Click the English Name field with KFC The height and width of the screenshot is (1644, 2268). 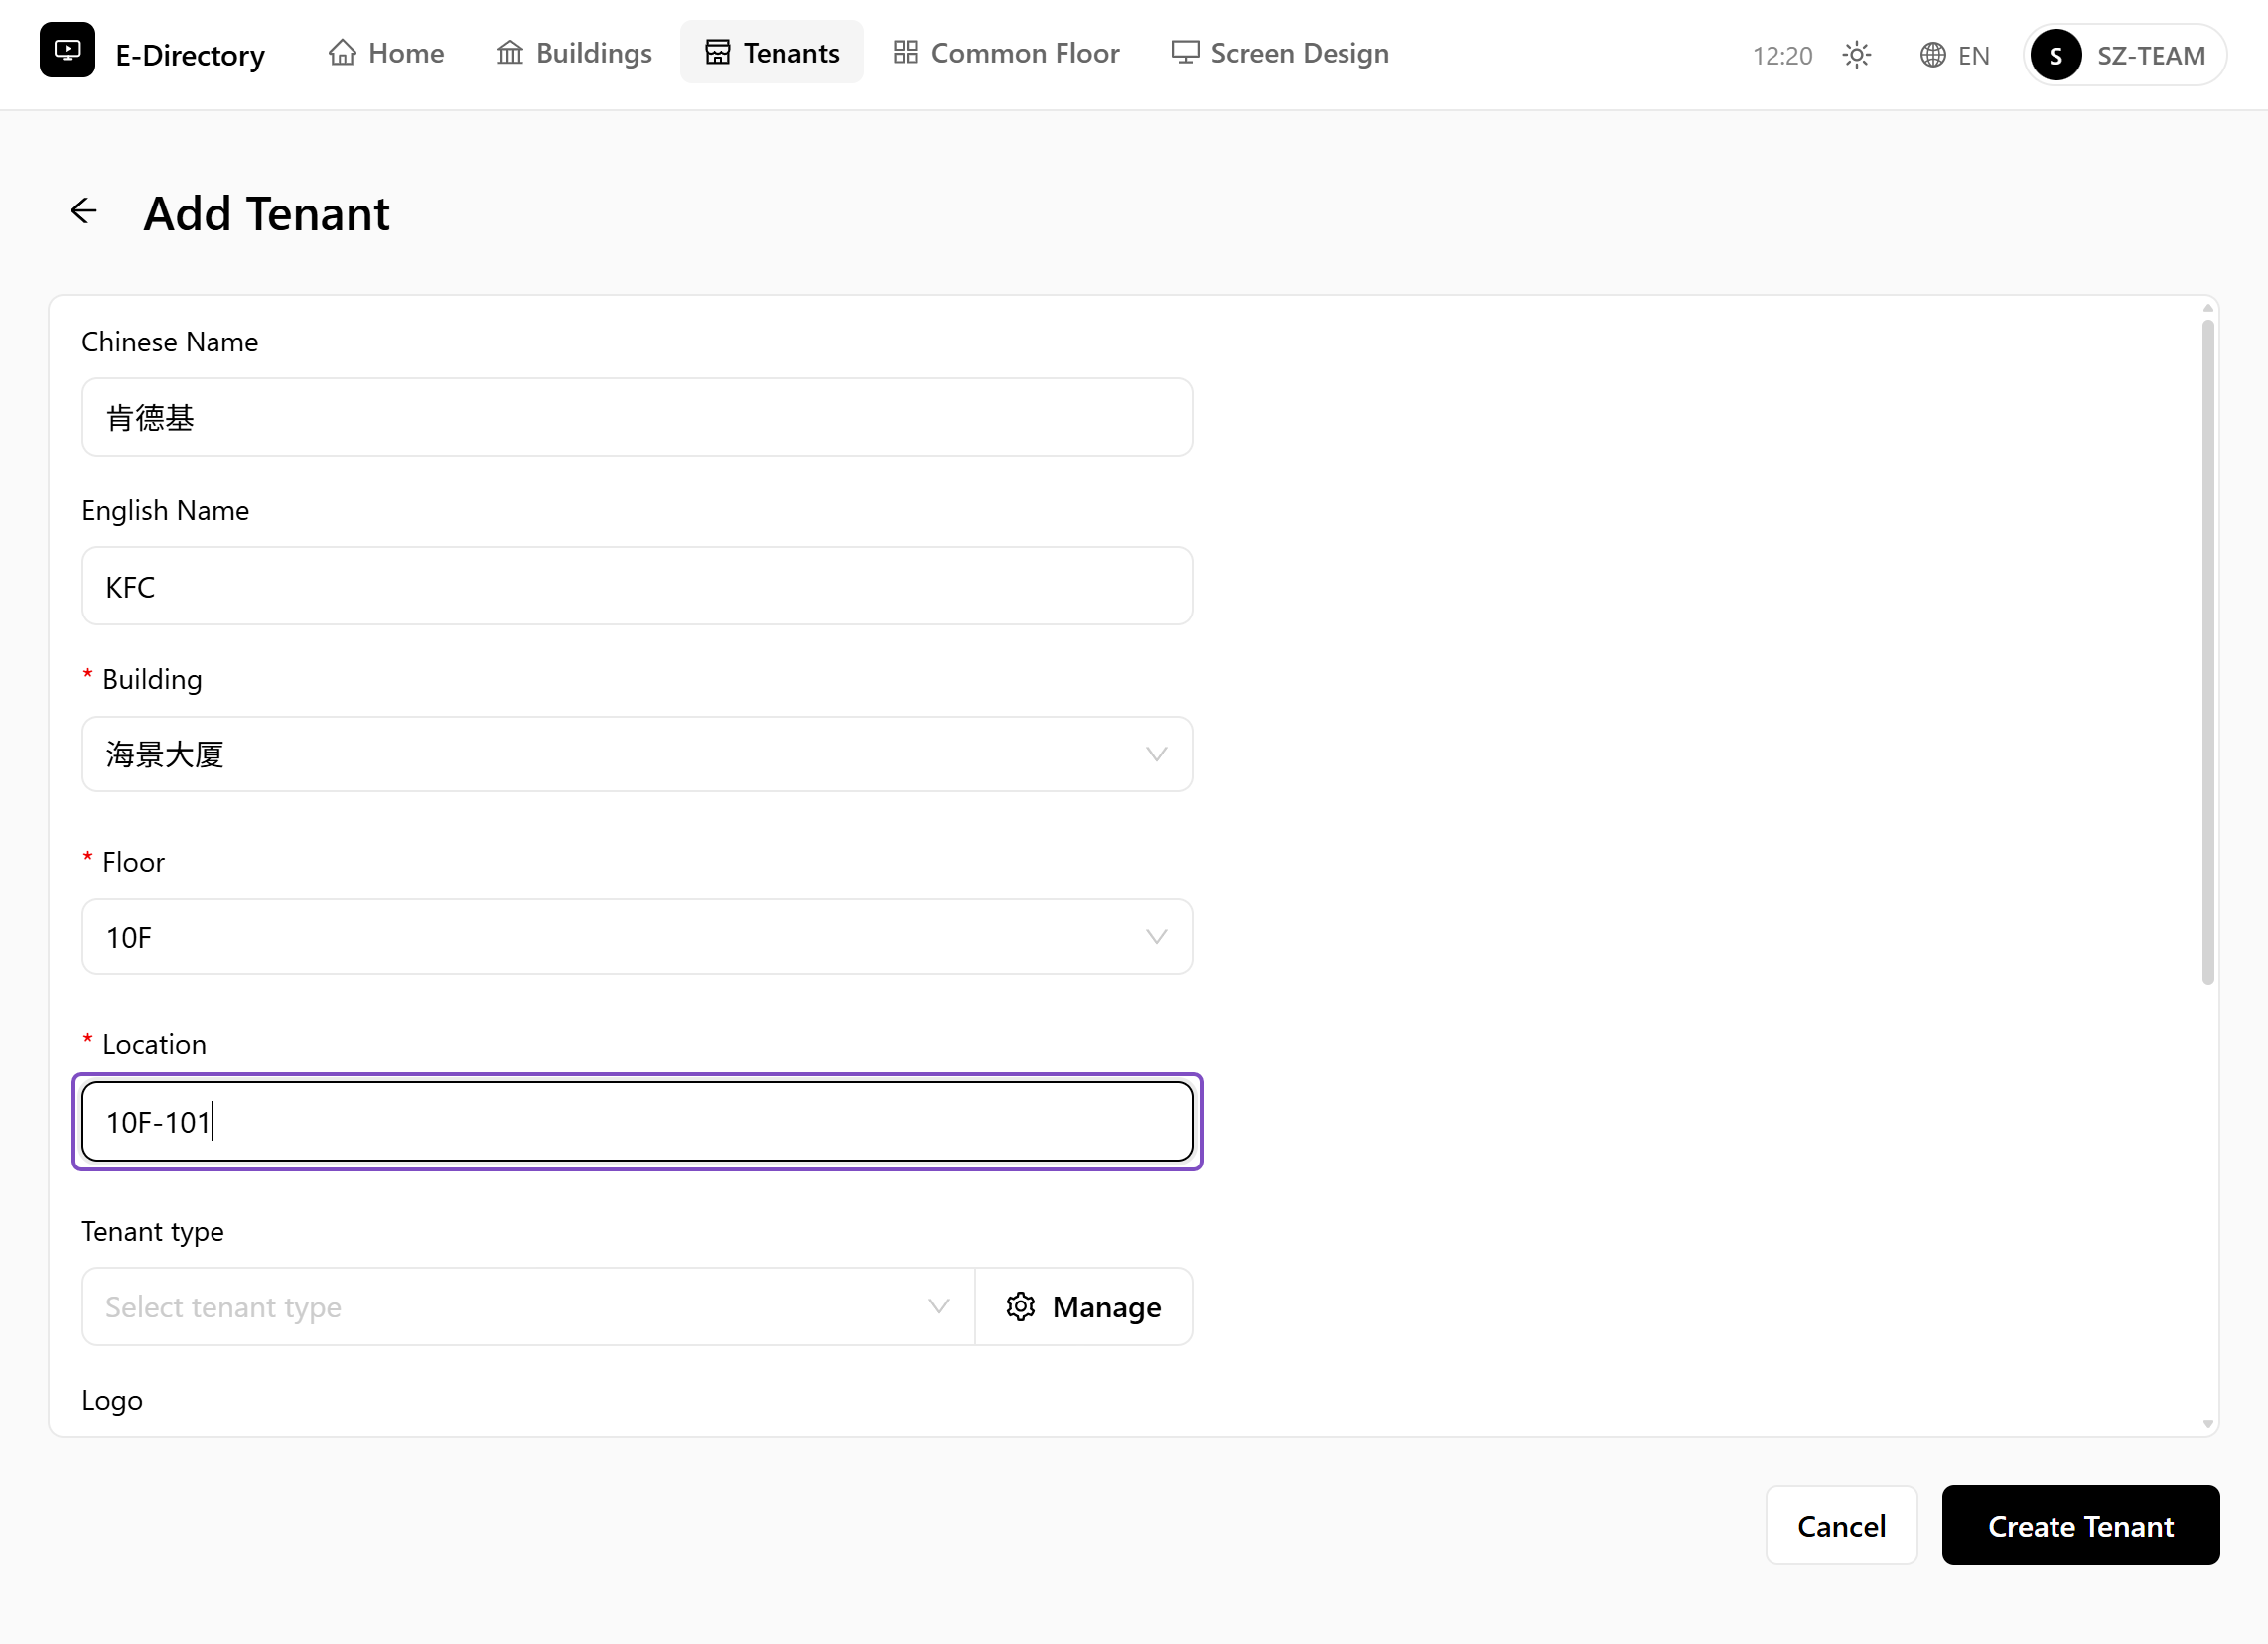[637, 586]
